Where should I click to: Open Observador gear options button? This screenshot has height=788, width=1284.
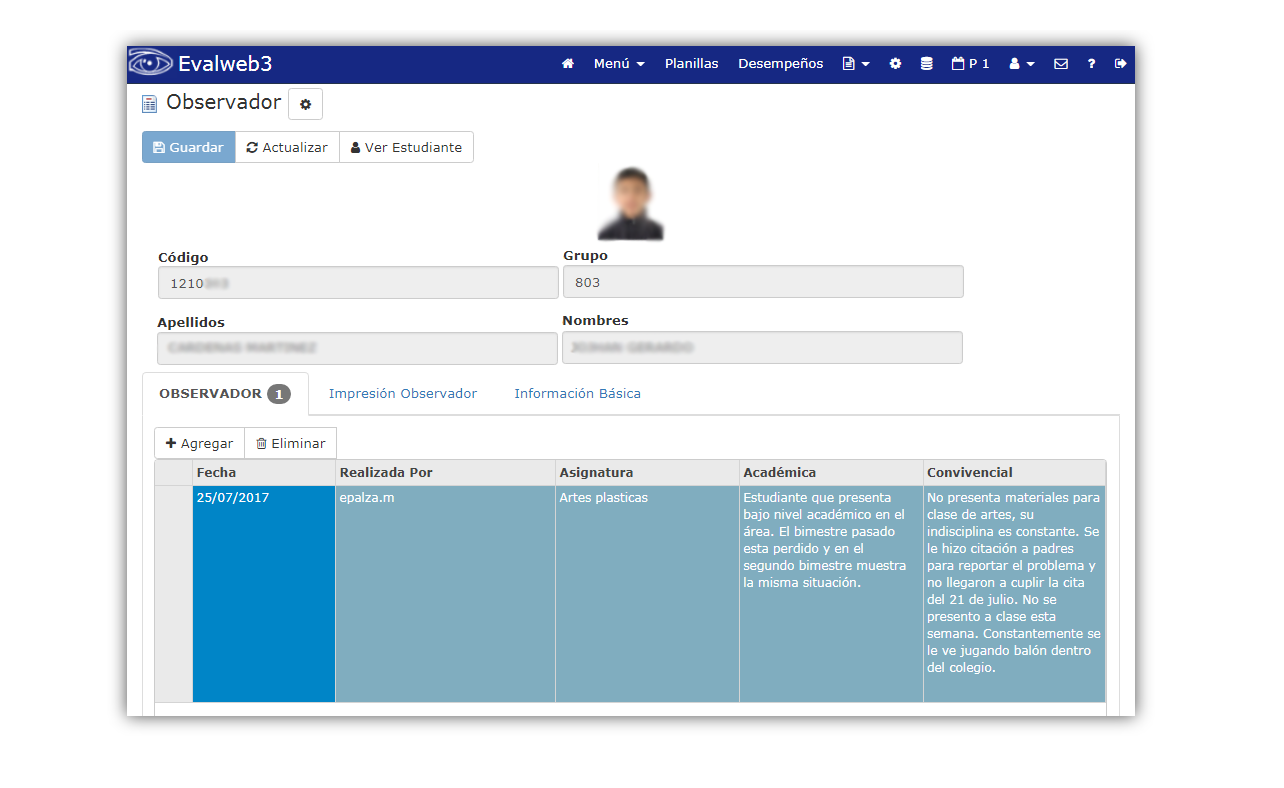tap(305, 104)
